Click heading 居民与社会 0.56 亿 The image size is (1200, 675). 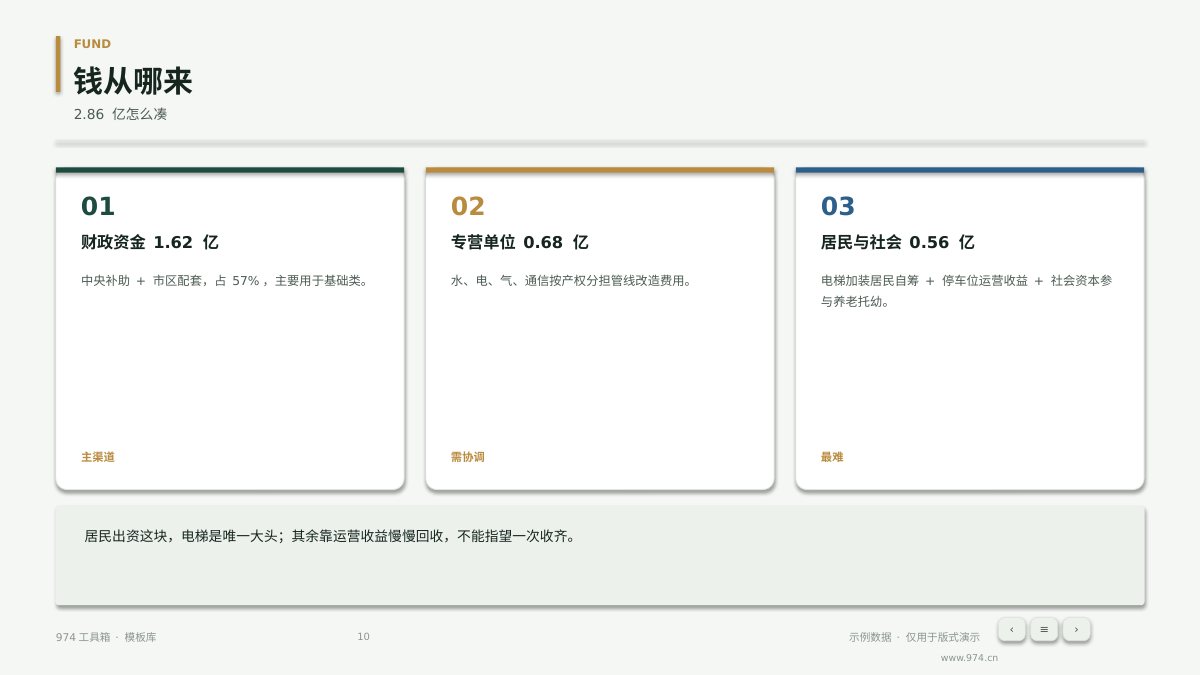(x=897, y=242)
